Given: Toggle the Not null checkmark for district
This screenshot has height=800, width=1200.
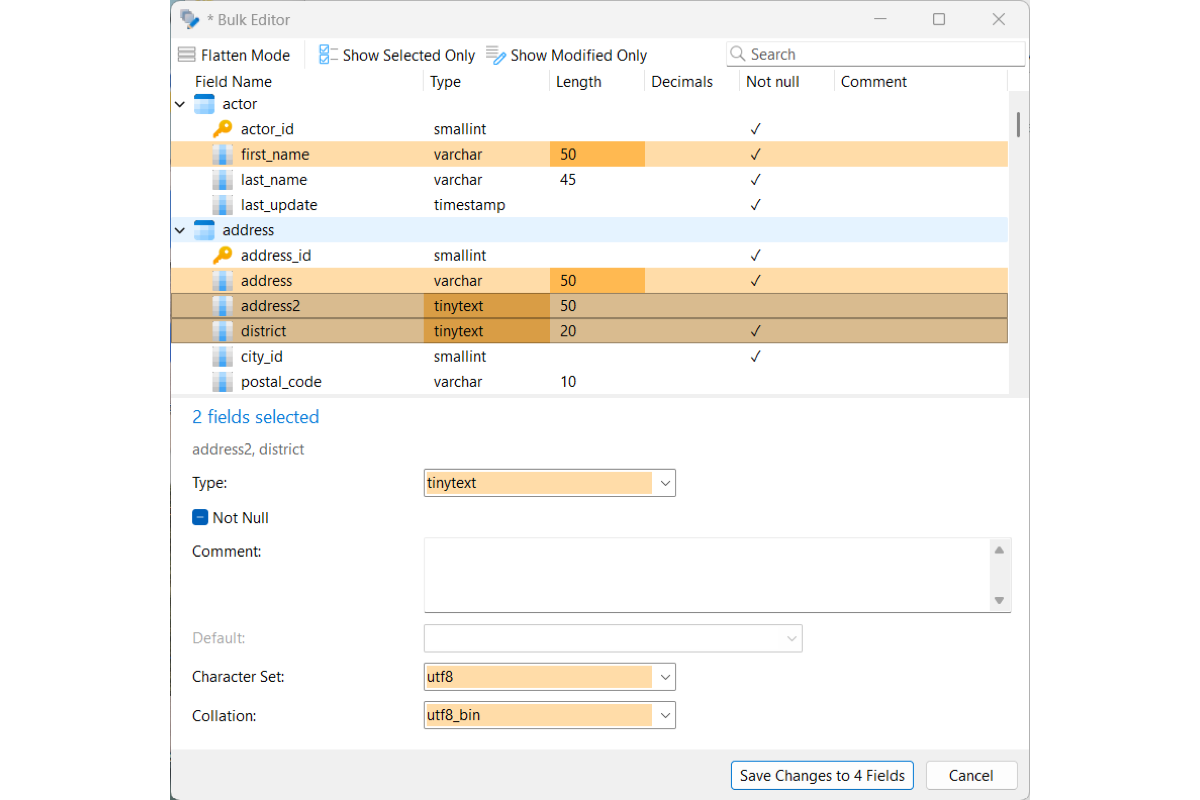Looking at the screenshot, I should [x=756, y=331].
